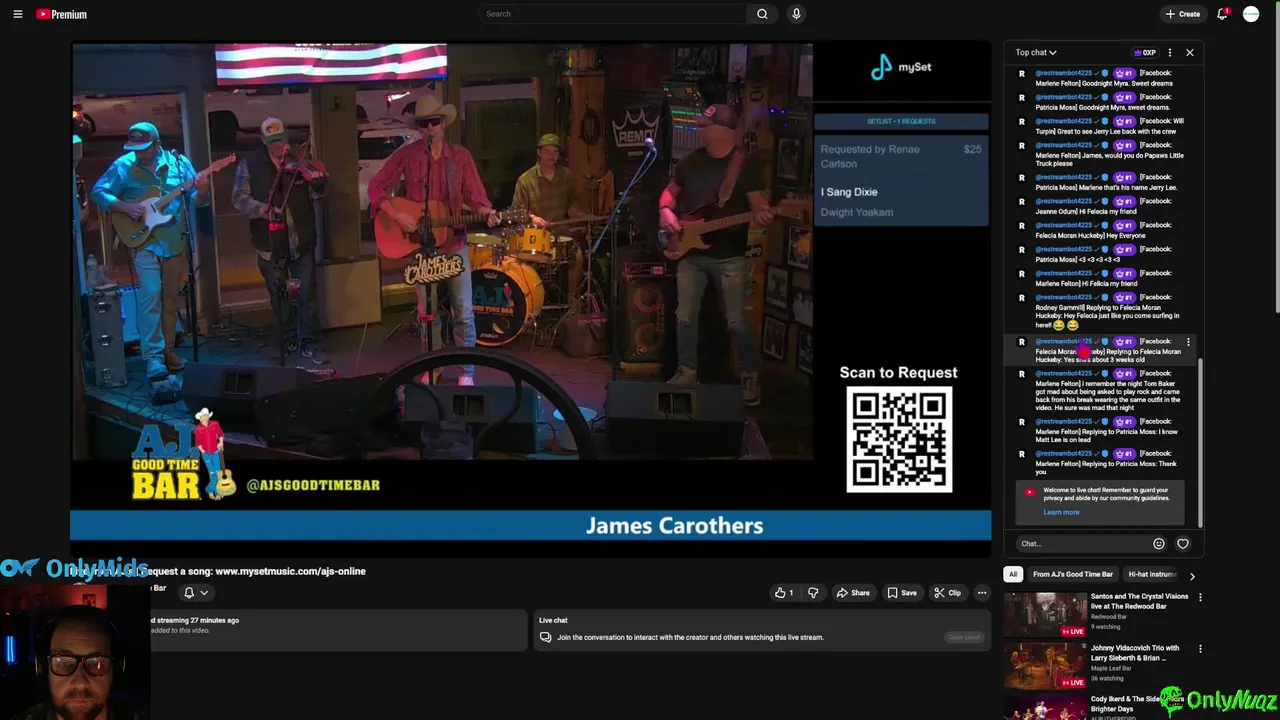
Task: Save the video to a playlist
Action: click(x=902, y=593)
